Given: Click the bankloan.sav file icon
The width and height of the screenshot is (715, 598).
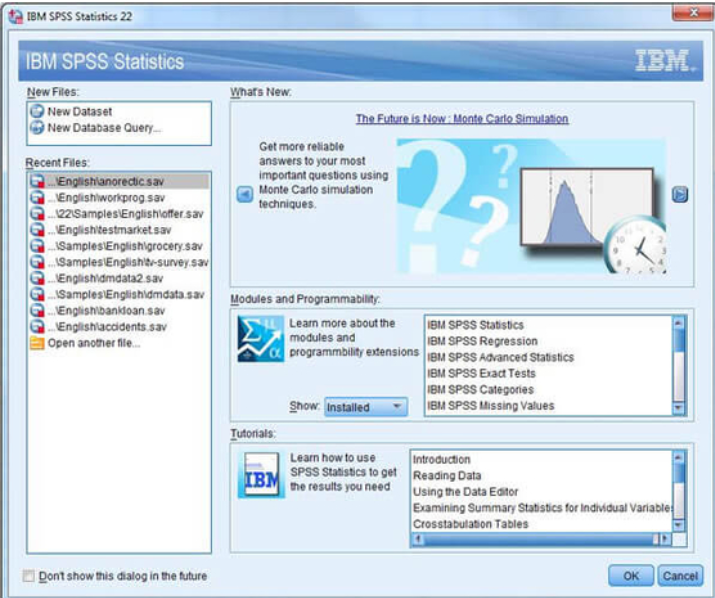Looking at the screenshot, I should [x=37, y=311].
